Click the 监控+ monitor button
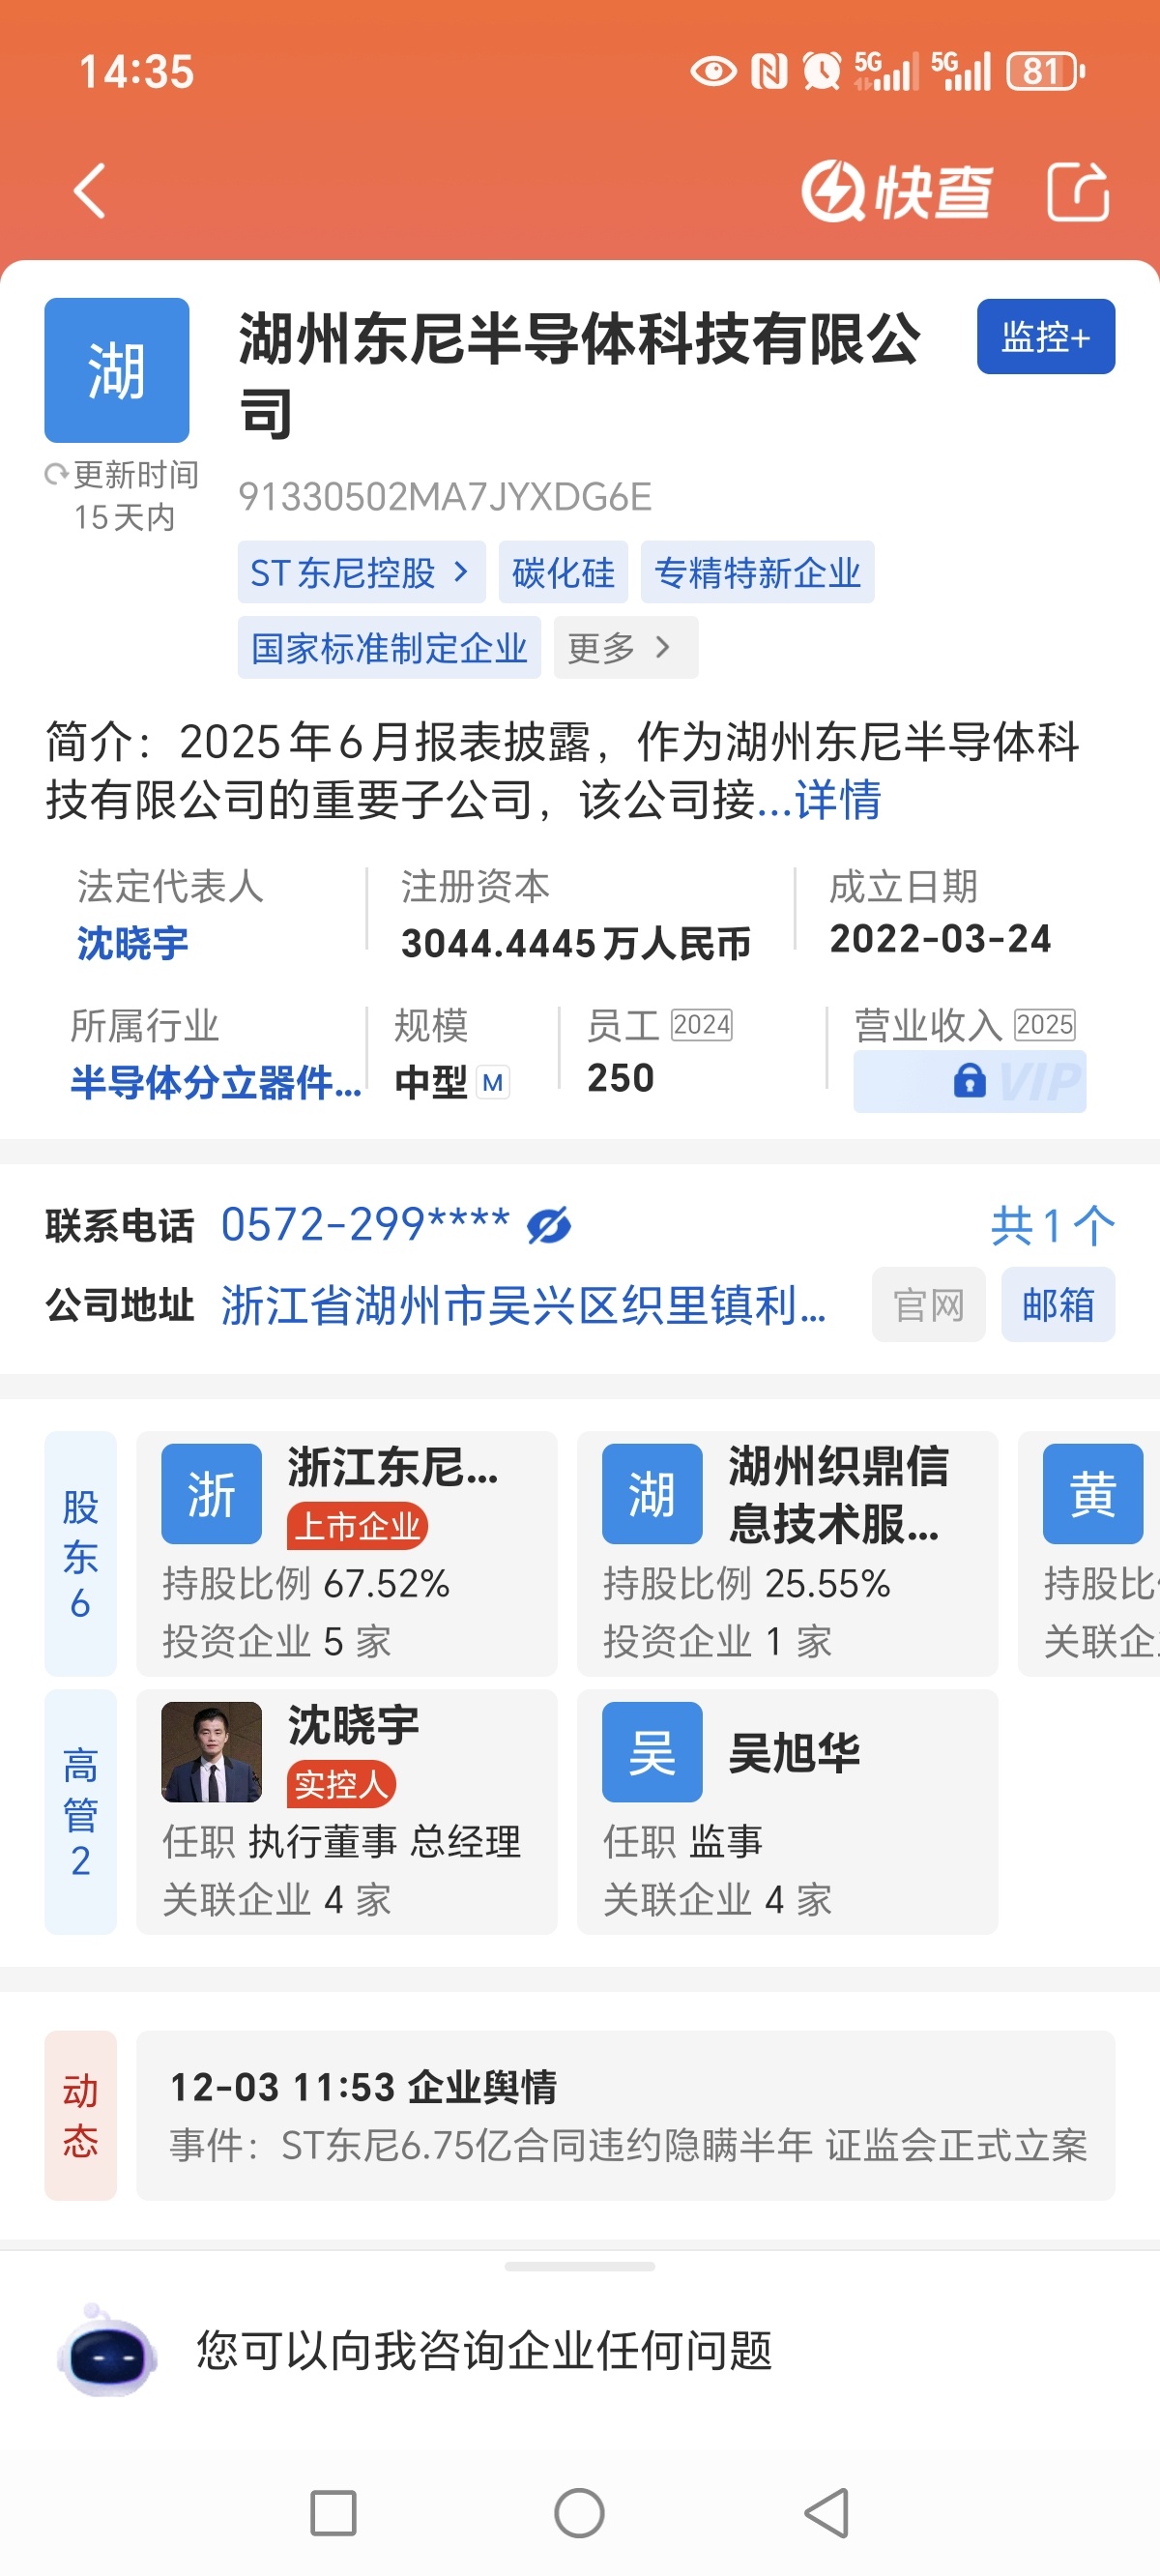Screen dimensions: 1160x2576 (1046, 336)
